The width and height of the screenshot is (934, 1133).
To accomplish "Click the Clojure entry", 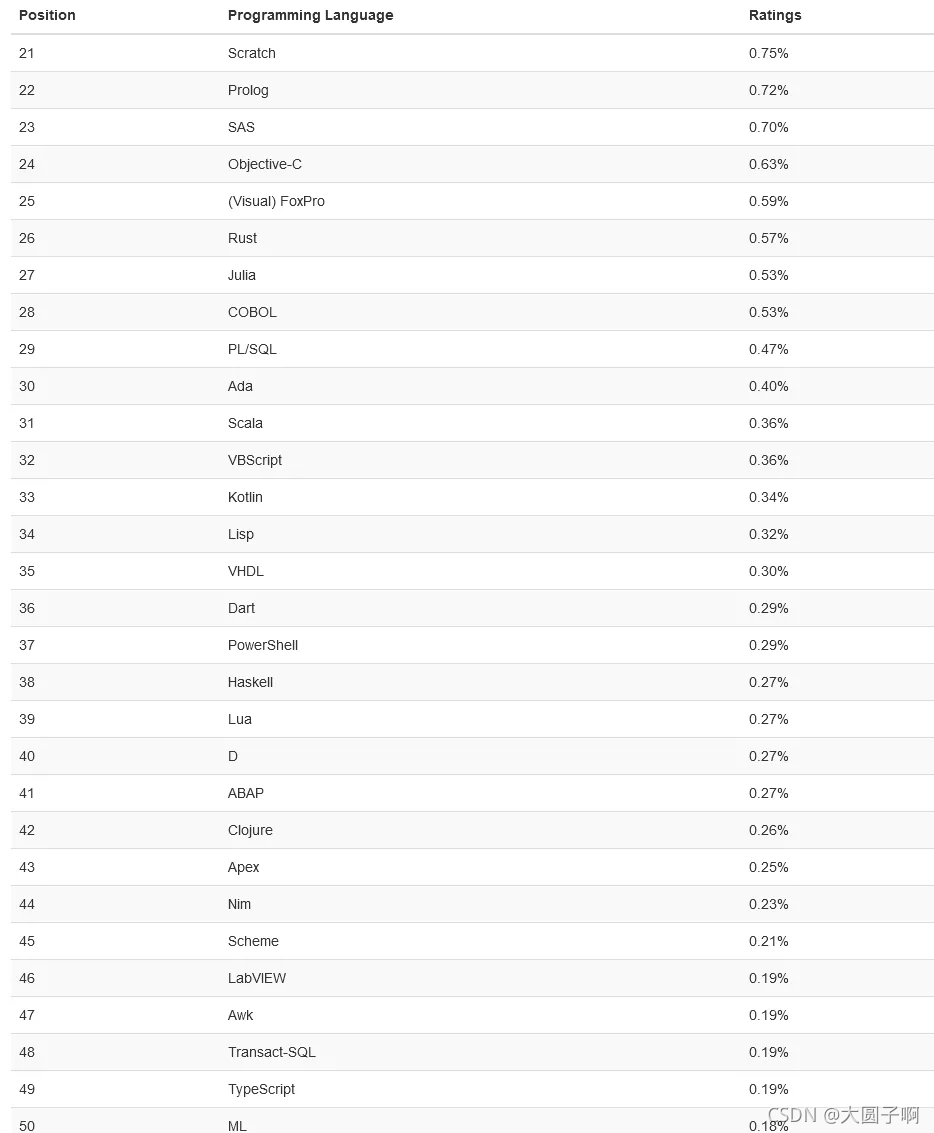I will coord(250,830).
